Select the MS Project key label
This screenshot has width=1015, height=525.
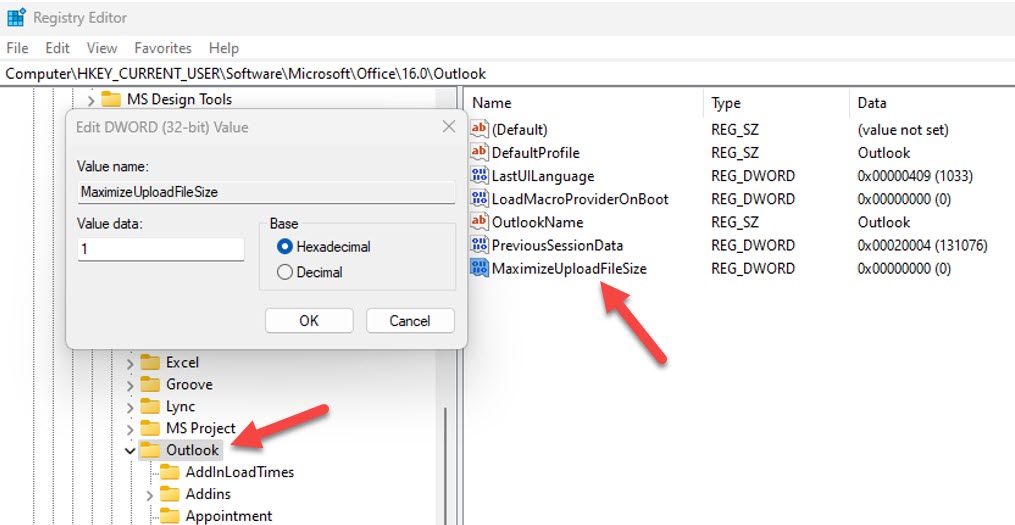tap(201, 429)
